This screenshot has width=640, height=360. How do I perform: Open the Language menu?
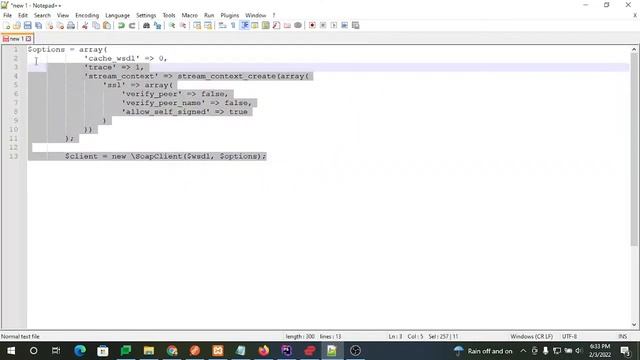point(117,15)
